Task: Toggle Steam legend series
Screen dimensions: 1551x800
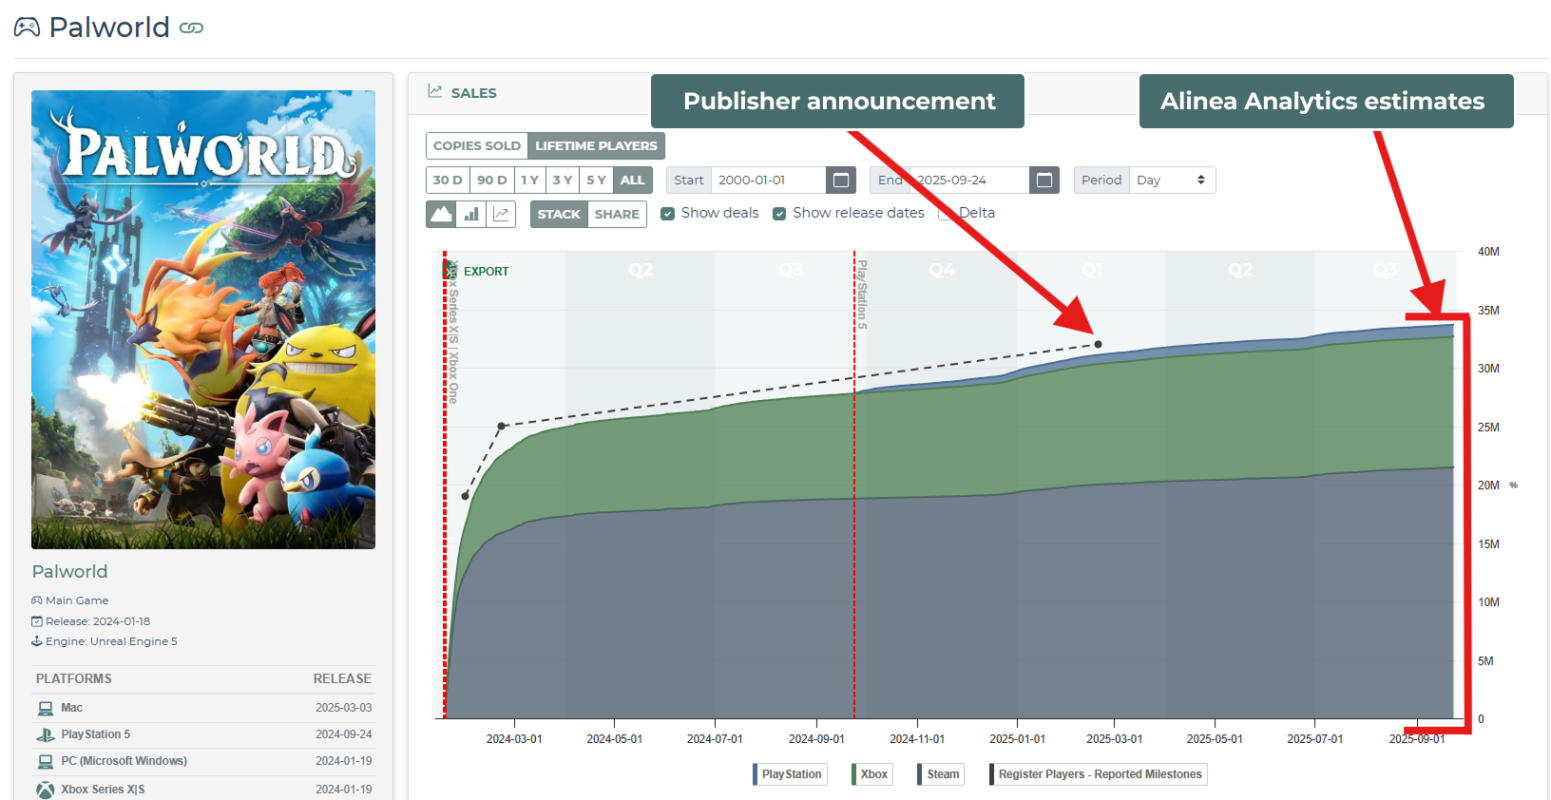Action: (941, 774)
